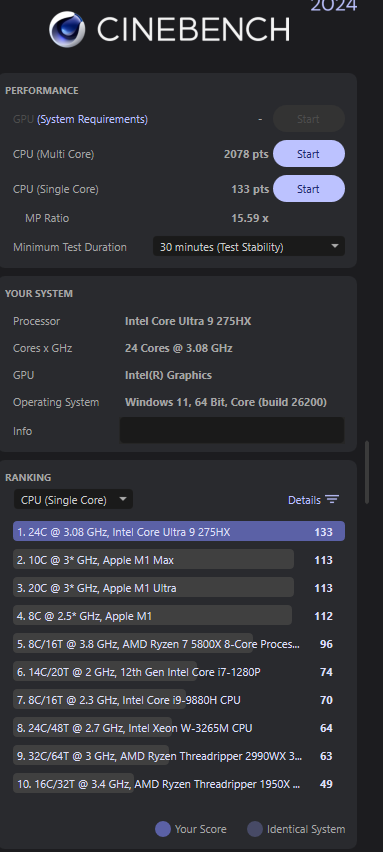The image size is (383, 852).
Task: Click the PERFORMANCE section header
Action: [42, 91]
